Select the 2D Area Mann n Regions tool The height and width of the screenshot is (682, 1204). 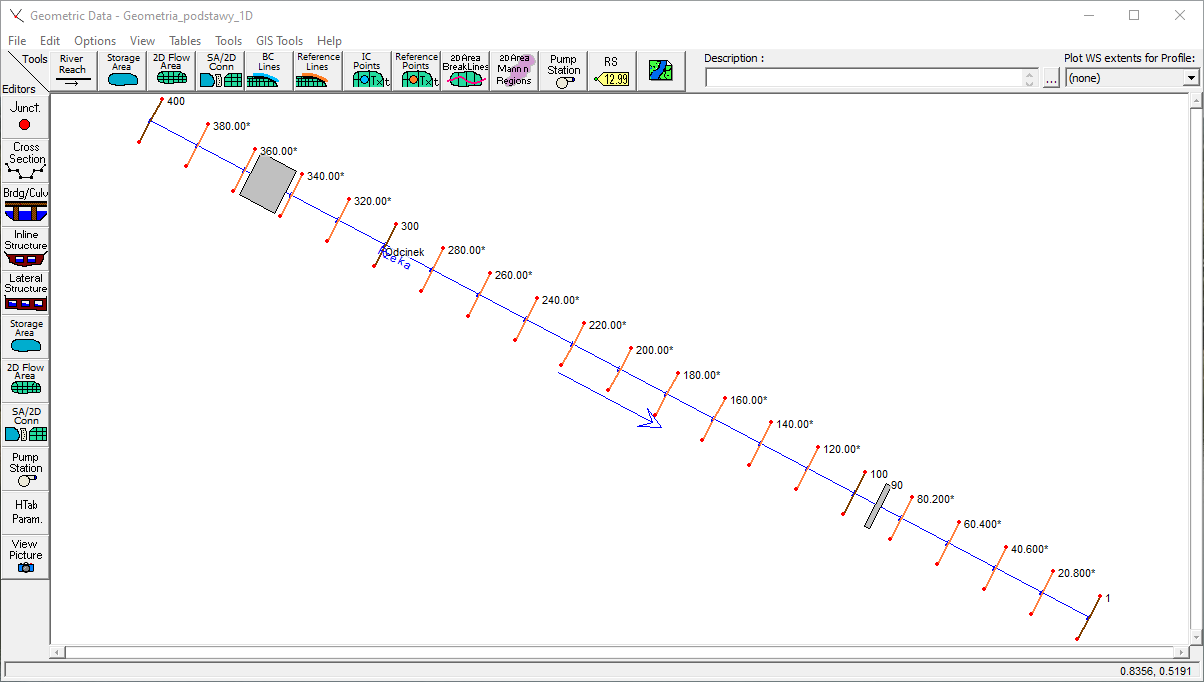(x=514, y=71)
